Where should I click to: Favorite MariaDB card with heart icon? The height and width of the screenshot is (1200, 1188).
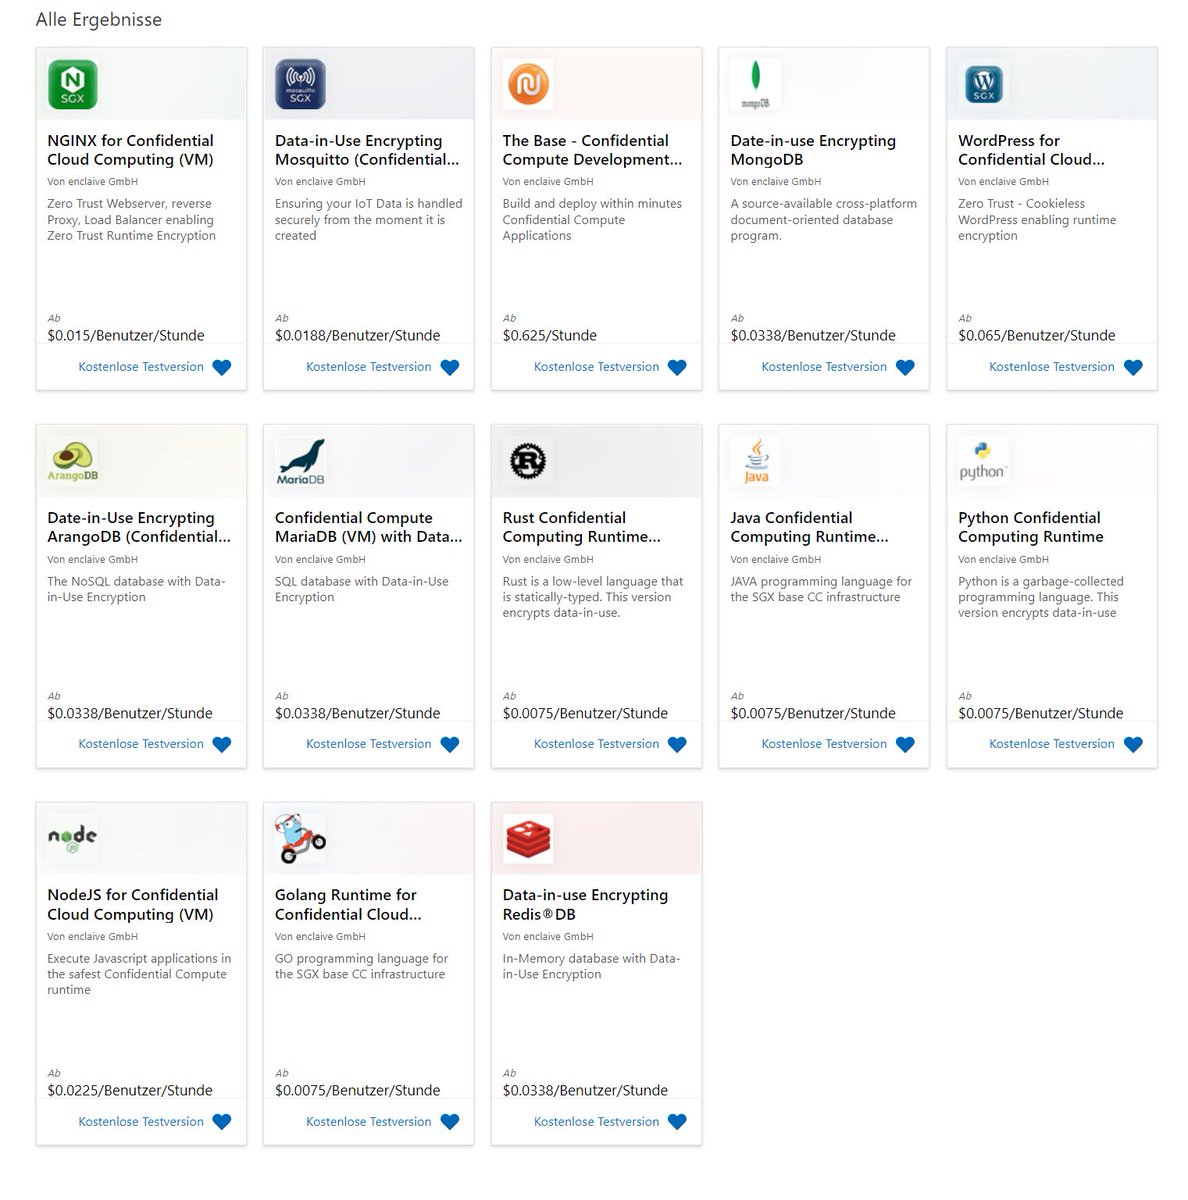point(450,744)
